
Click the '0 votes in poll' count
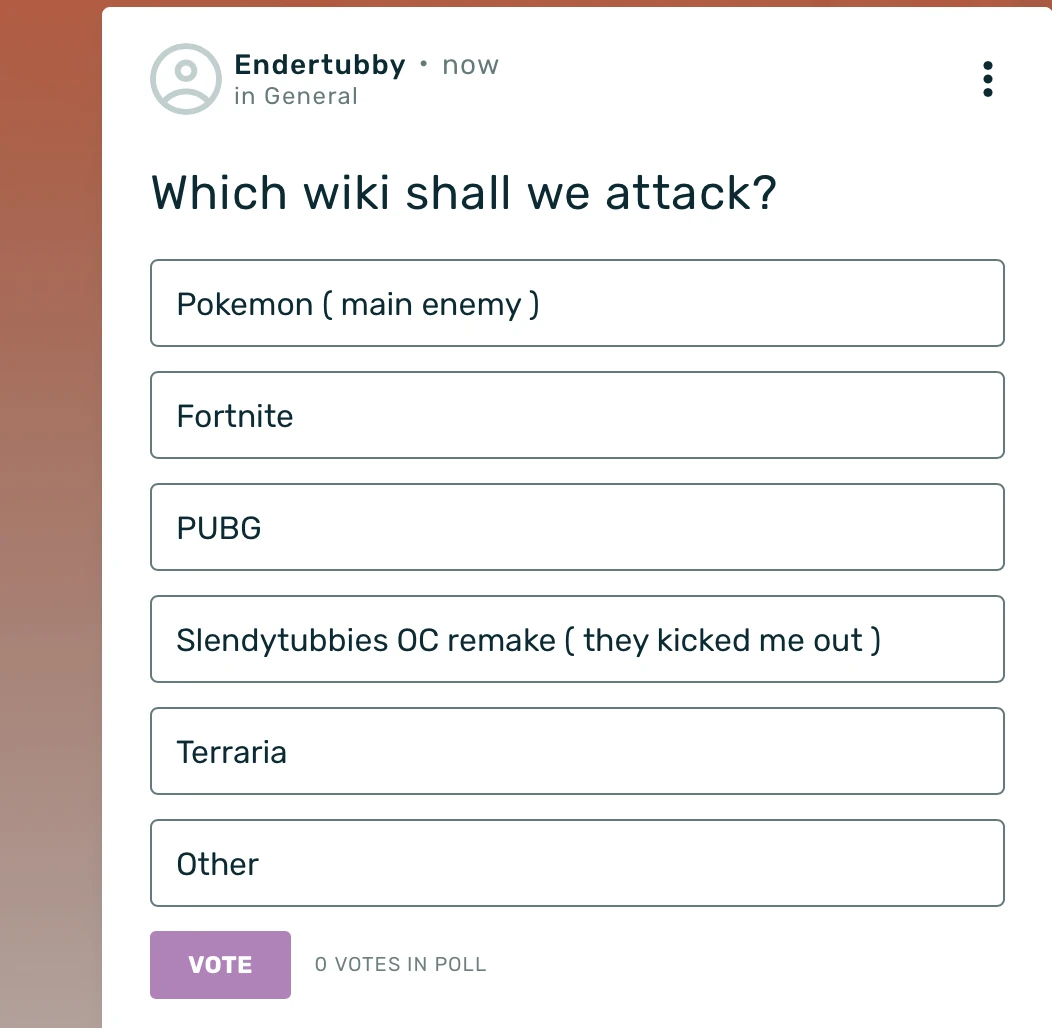[400, 965]
